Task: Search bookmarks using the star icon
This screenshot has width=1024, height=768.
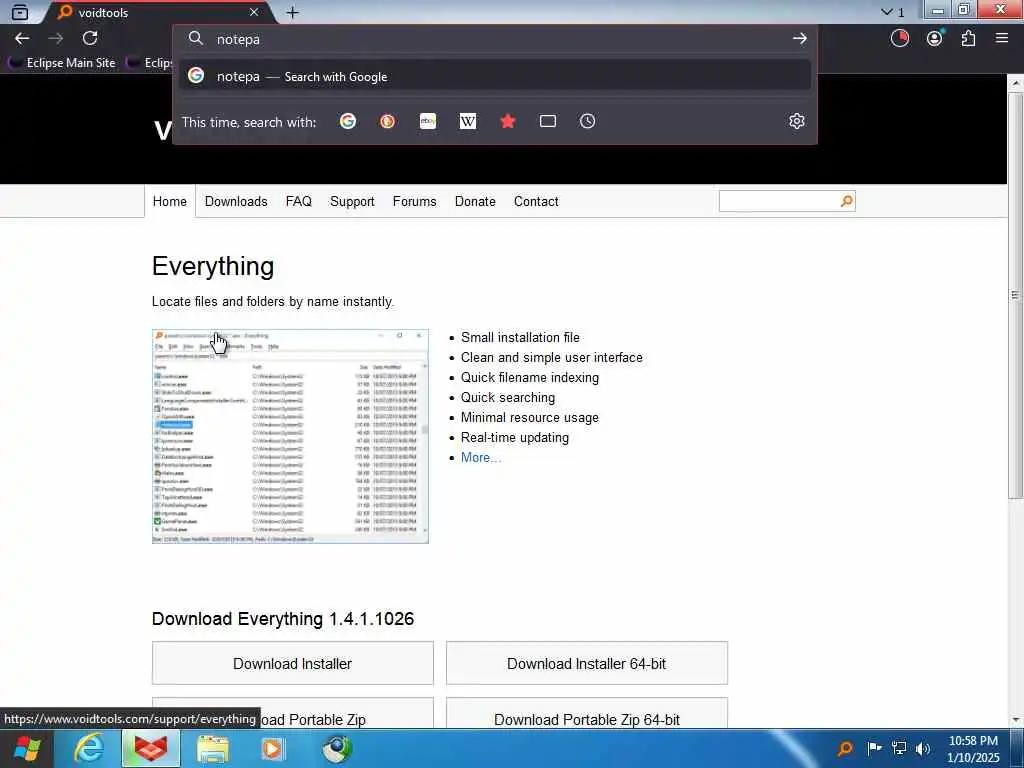Action: coord(507,121)
